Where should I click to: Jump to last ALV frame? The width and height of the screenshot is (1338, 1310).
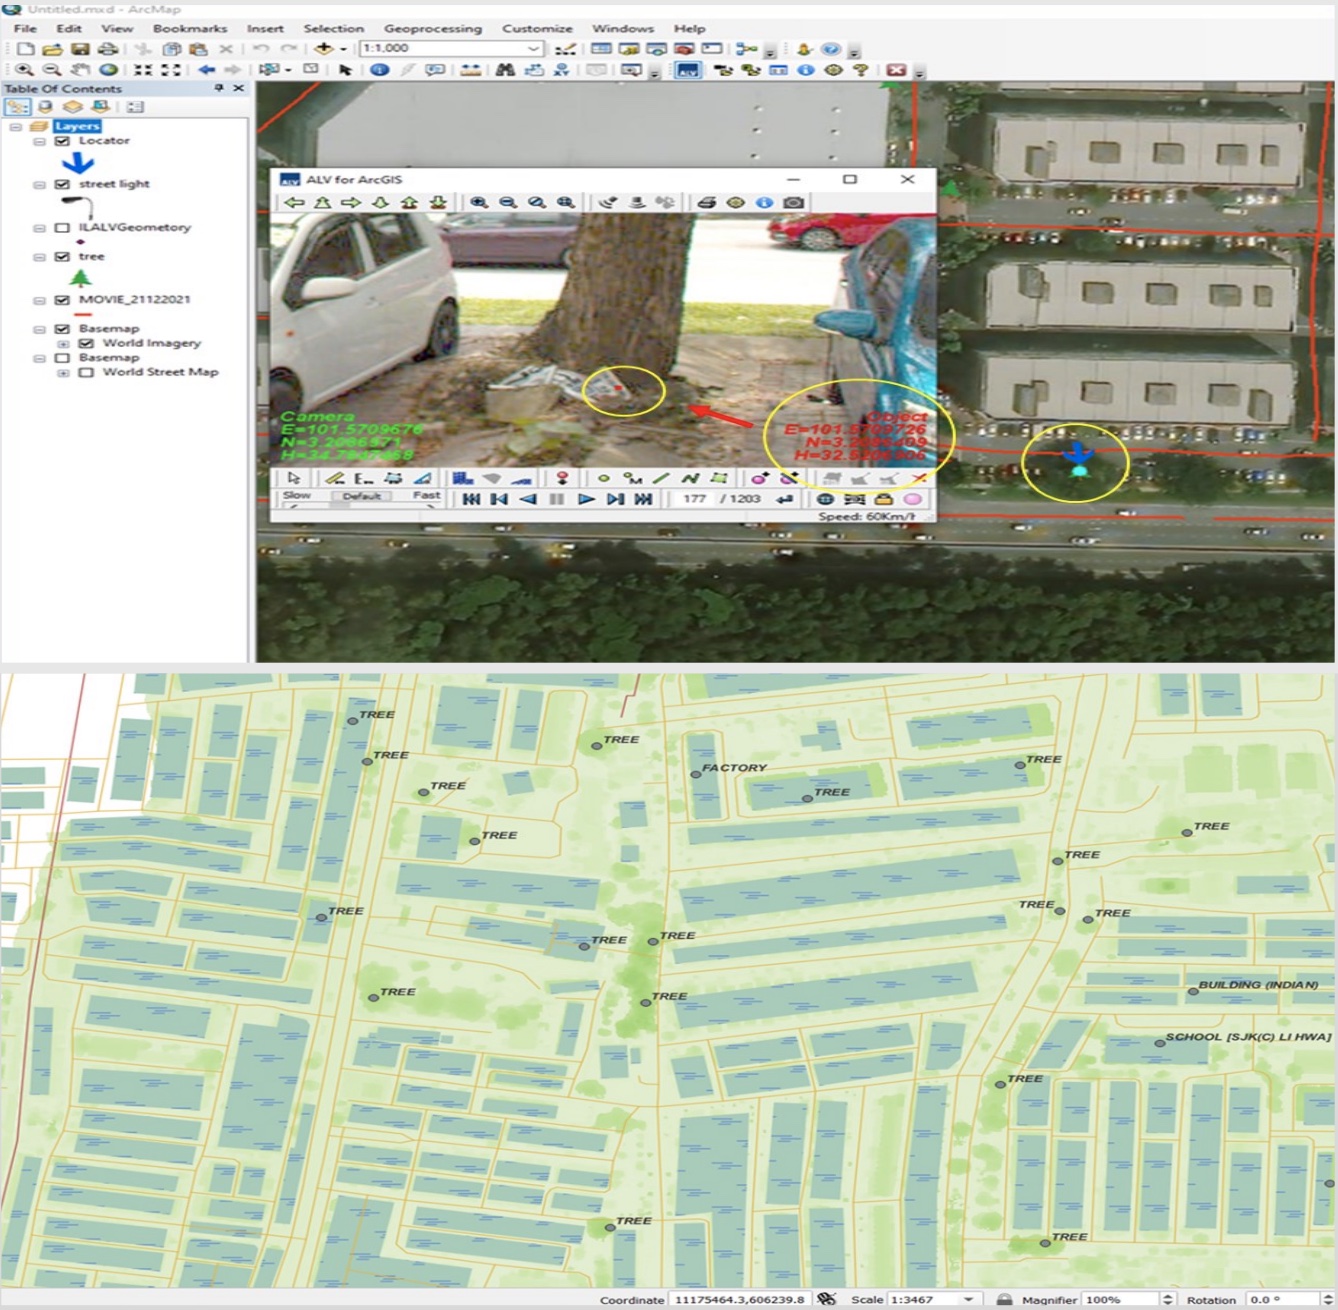coord(644,499)
